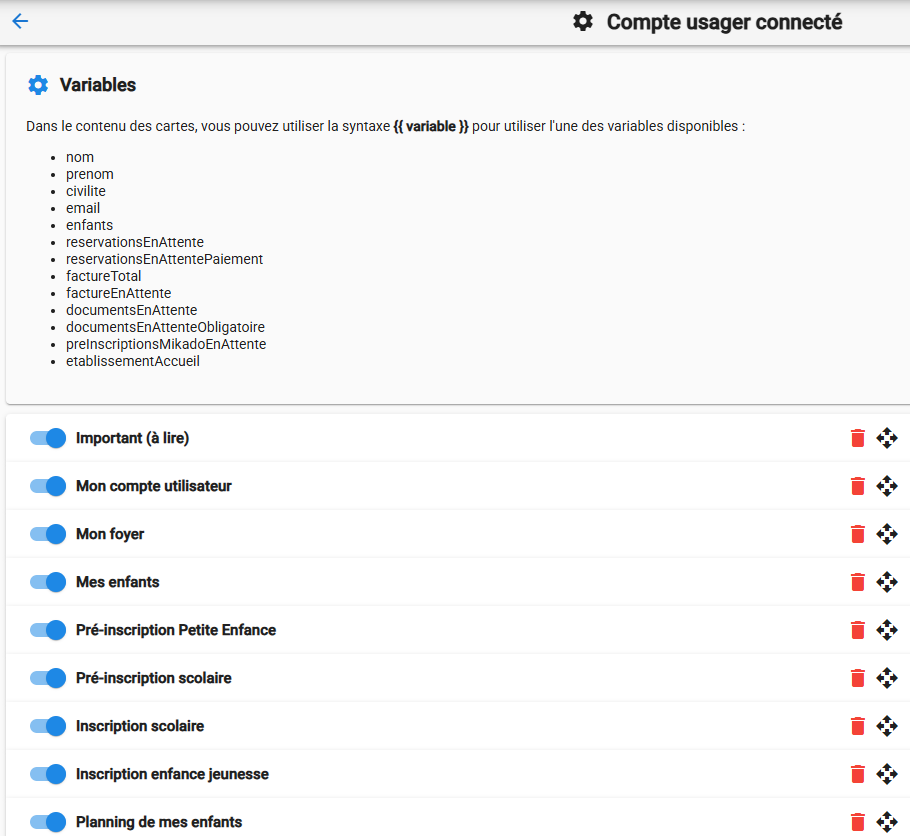Click the move handle for 'Mes enfants'
Viewport: 910px width, 836px height.
point(887,582)
